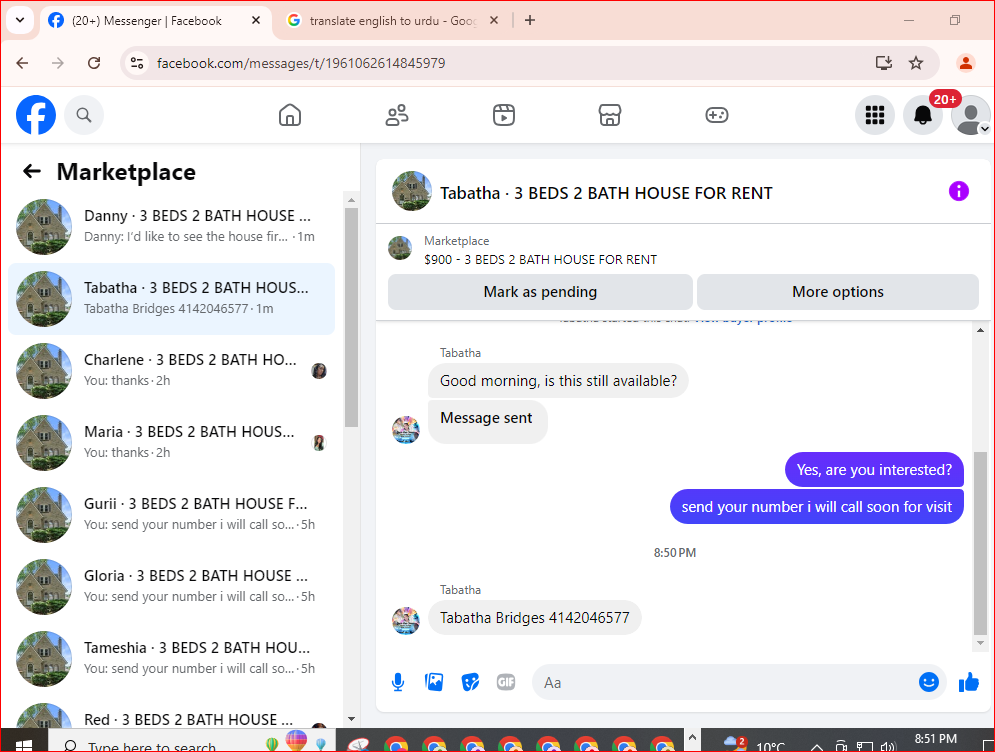Click sent message 'Yes, are you interested?'
The height and width of the screenshot is (752, 995).
[x=874, y=470]
